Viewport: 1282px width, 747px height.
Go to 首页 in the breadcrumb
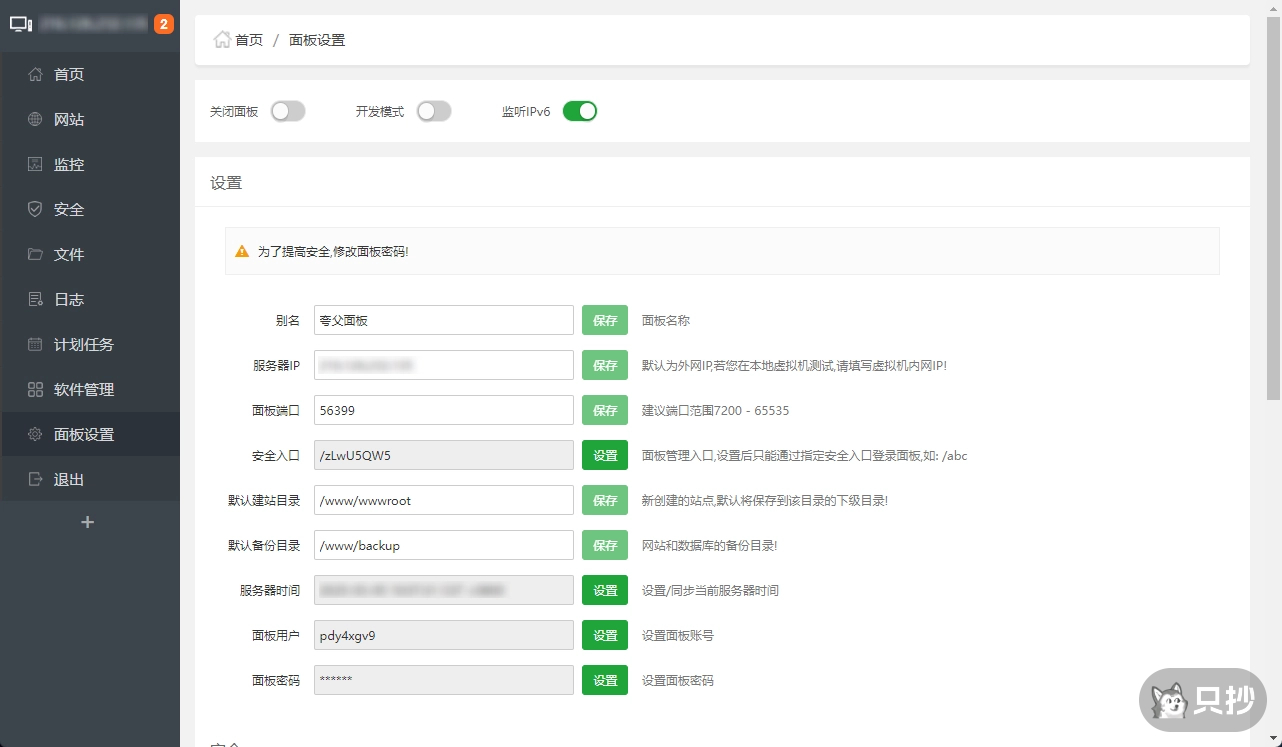pyautogui.click(x=248, y=40)
